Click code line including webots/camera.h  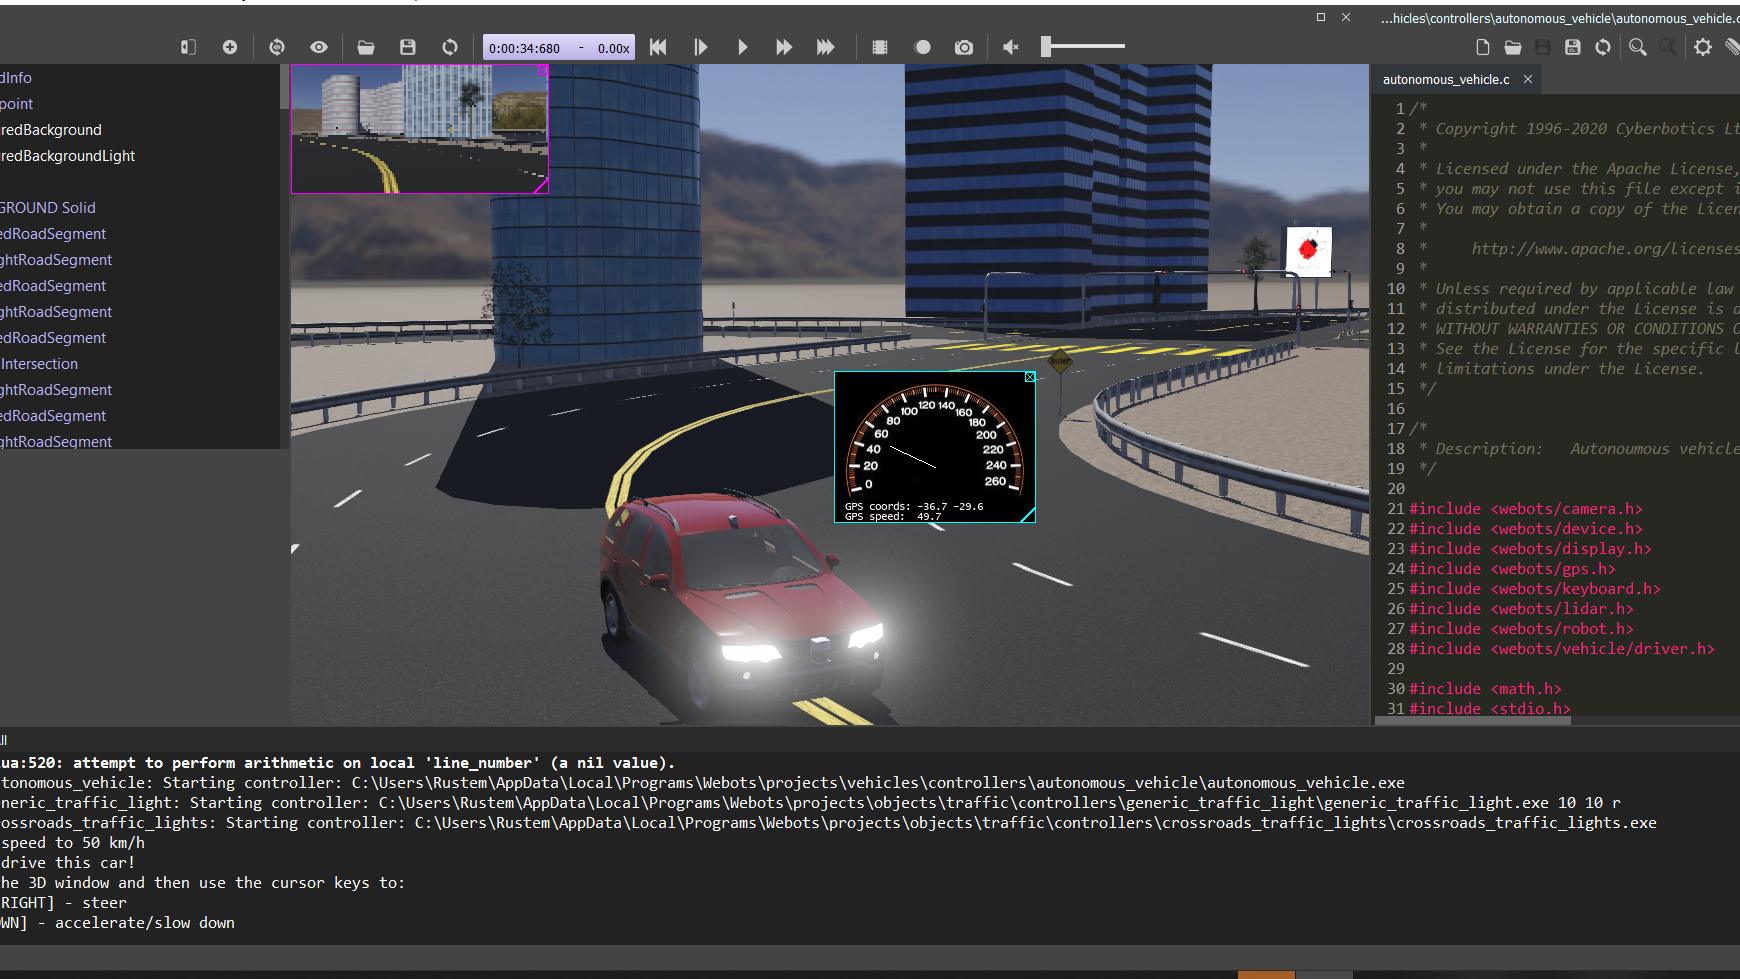tap(1525, 509)
